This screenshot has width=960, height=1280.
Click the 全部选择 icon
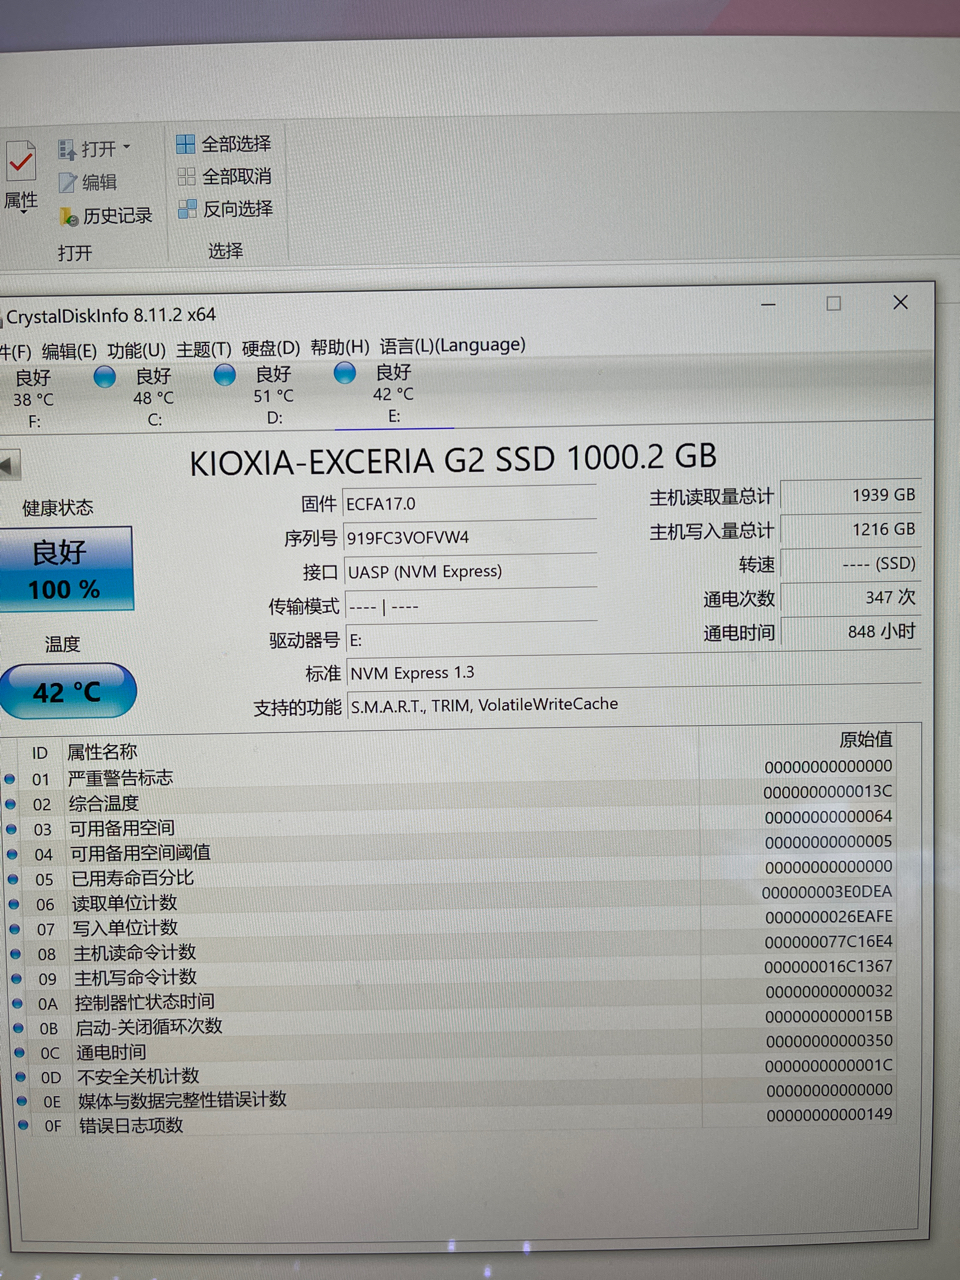[186, 143]
